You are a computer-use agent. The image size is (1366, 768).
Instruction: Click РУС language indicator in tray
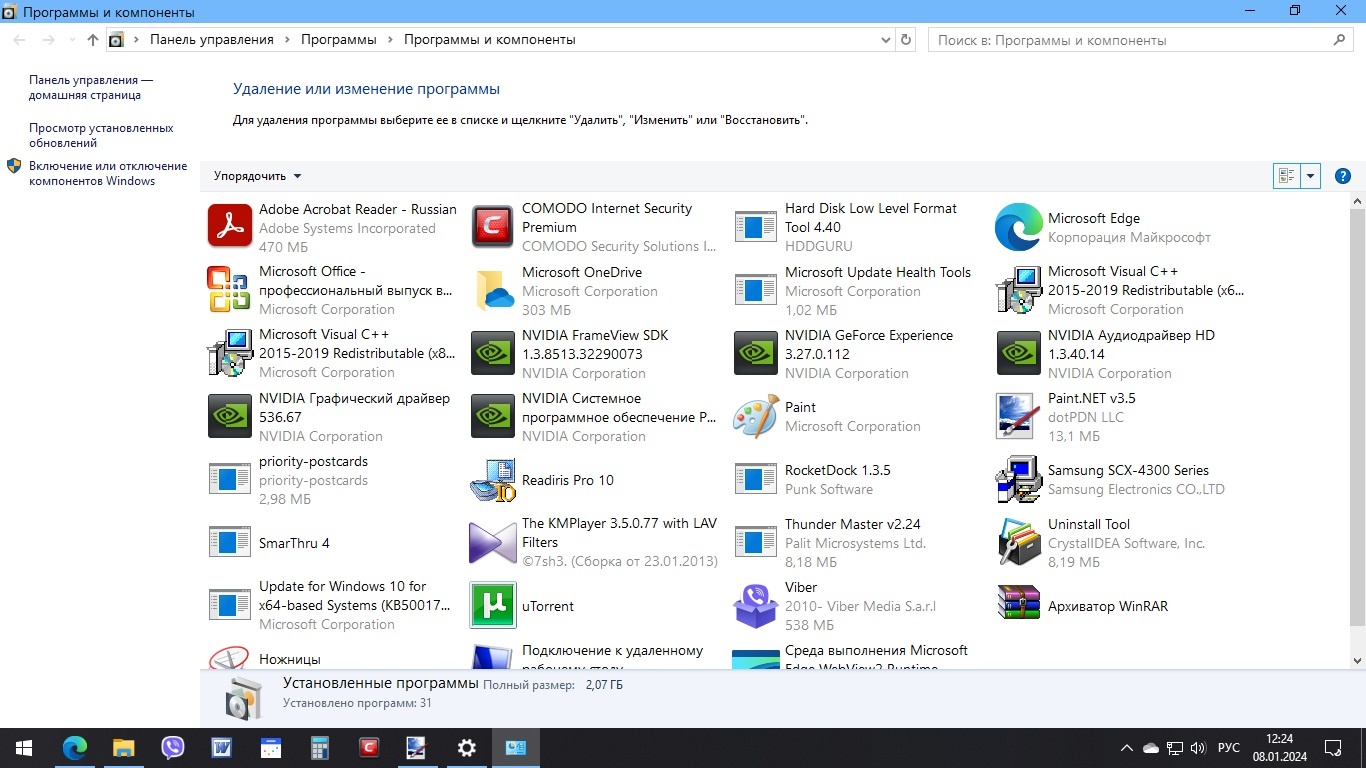[x=1229, y=748]
